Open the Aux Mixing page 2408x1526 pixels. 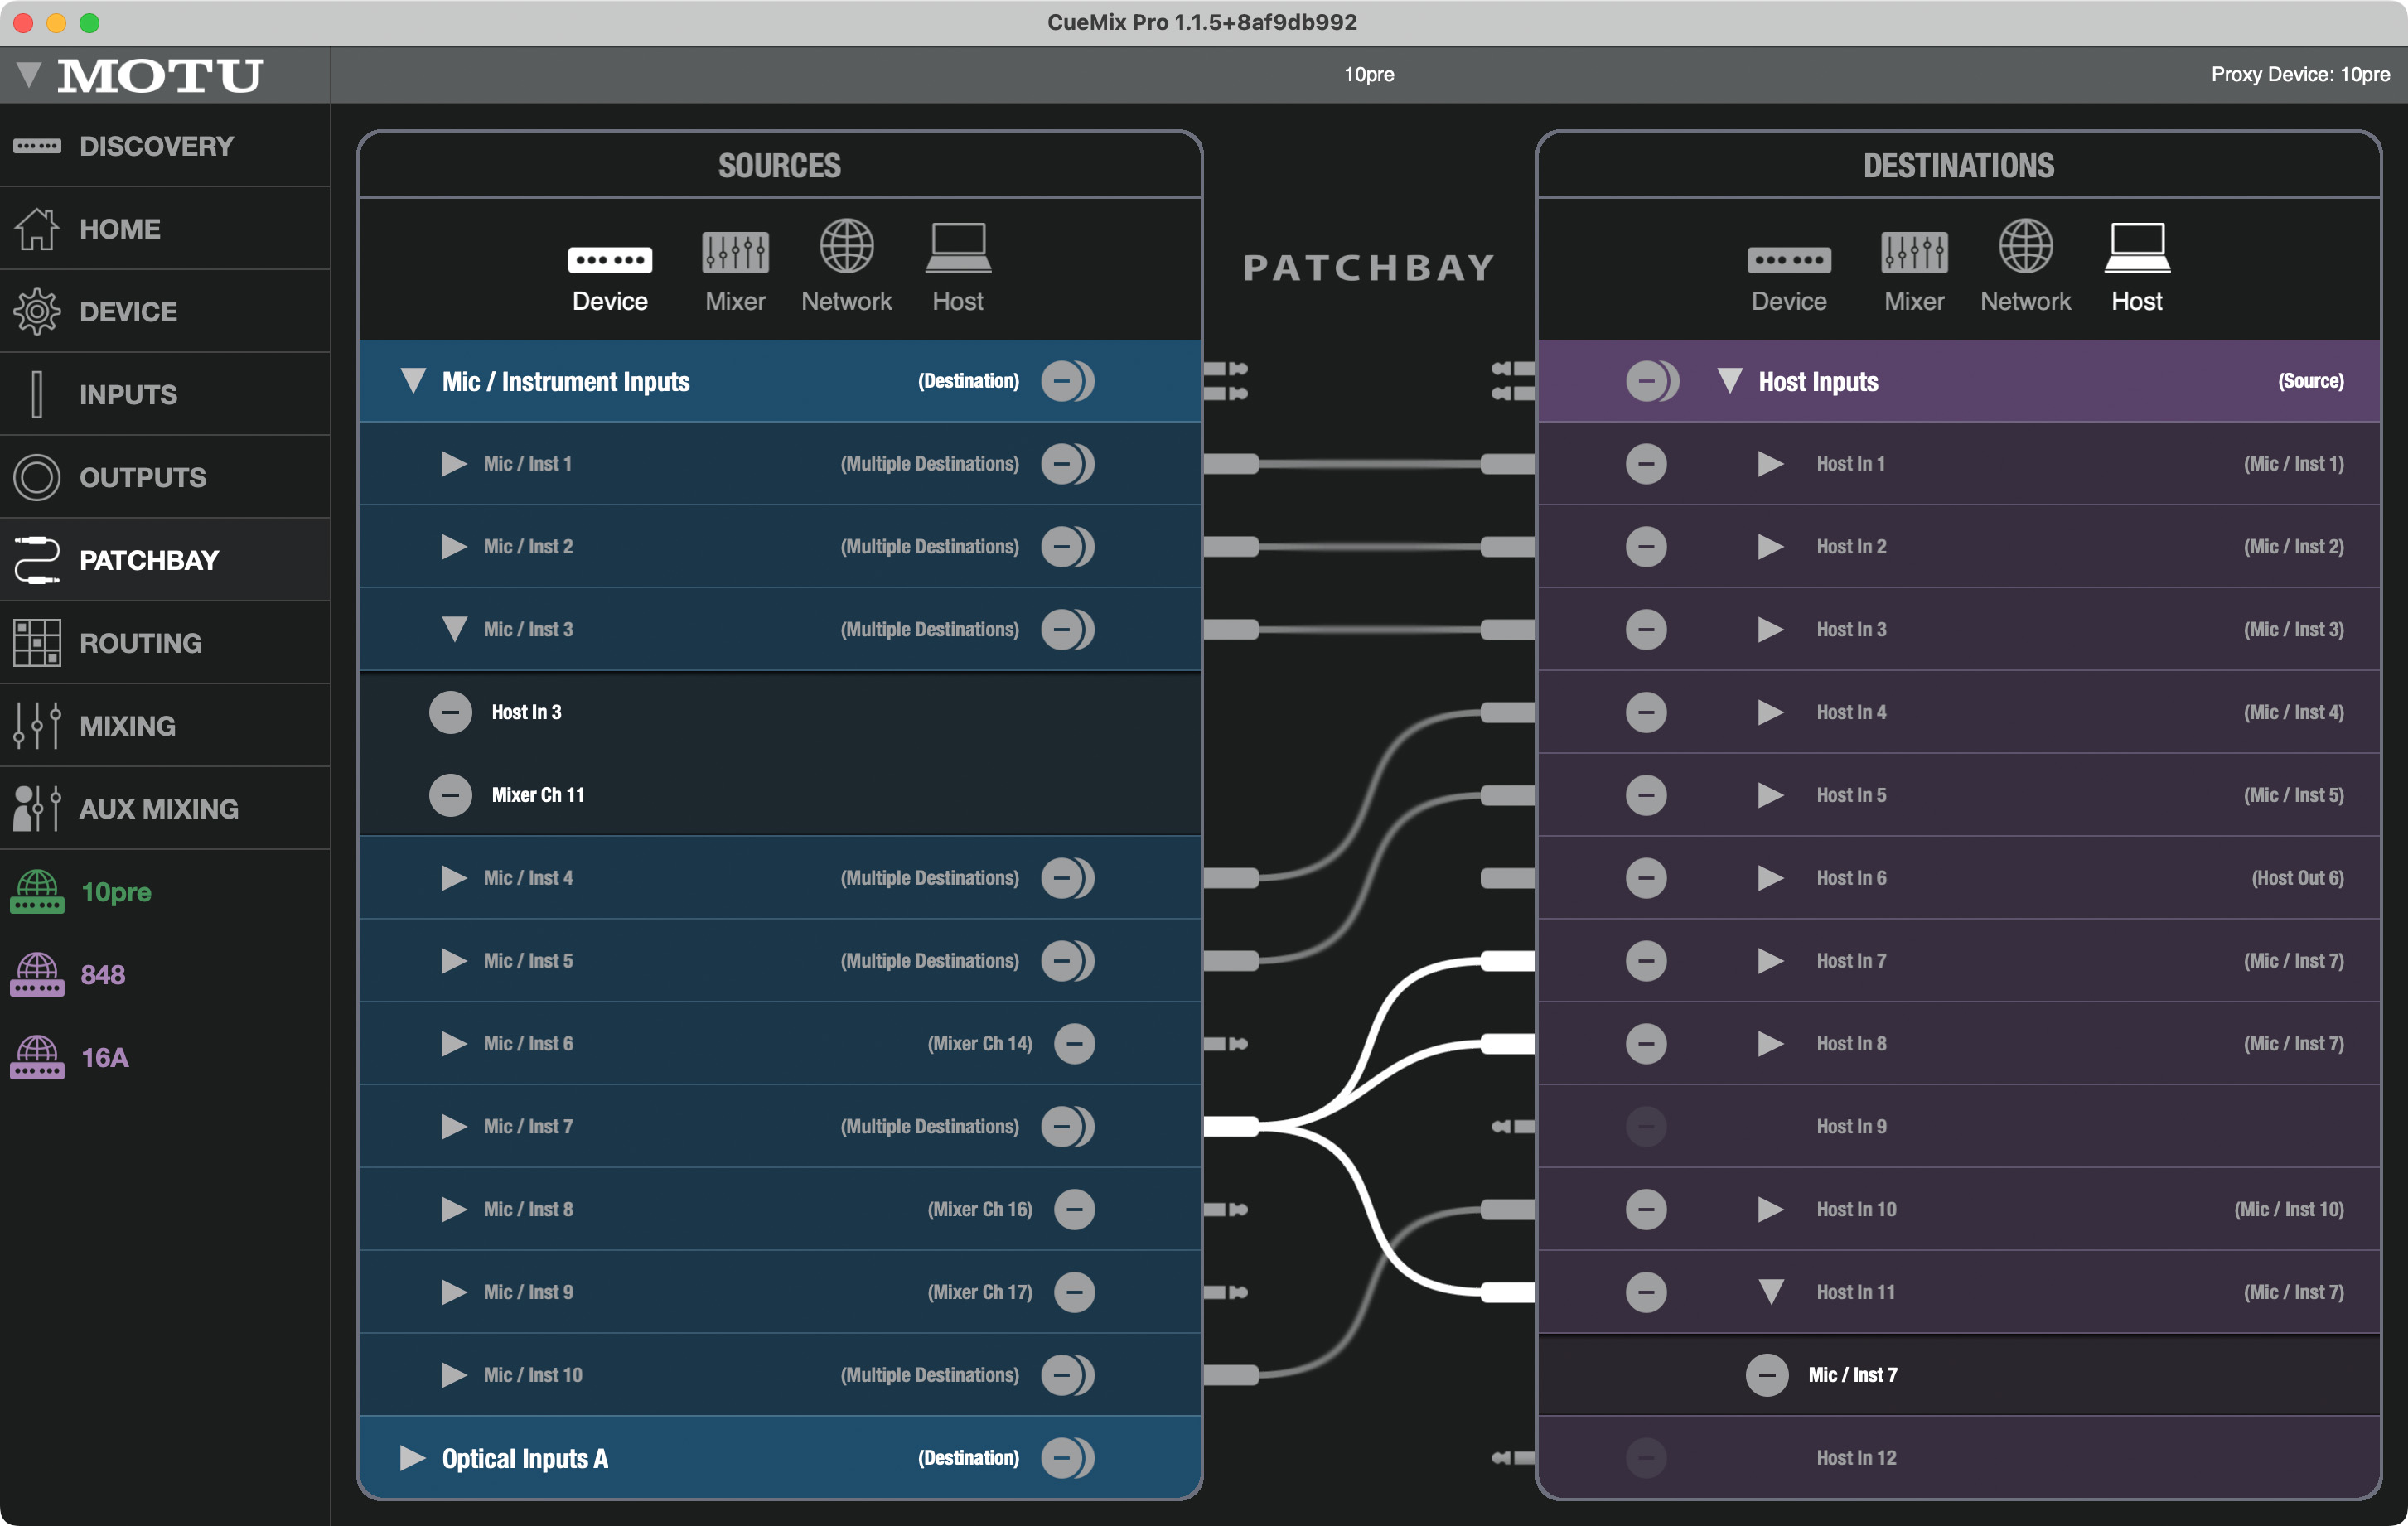tap(158, 808)
